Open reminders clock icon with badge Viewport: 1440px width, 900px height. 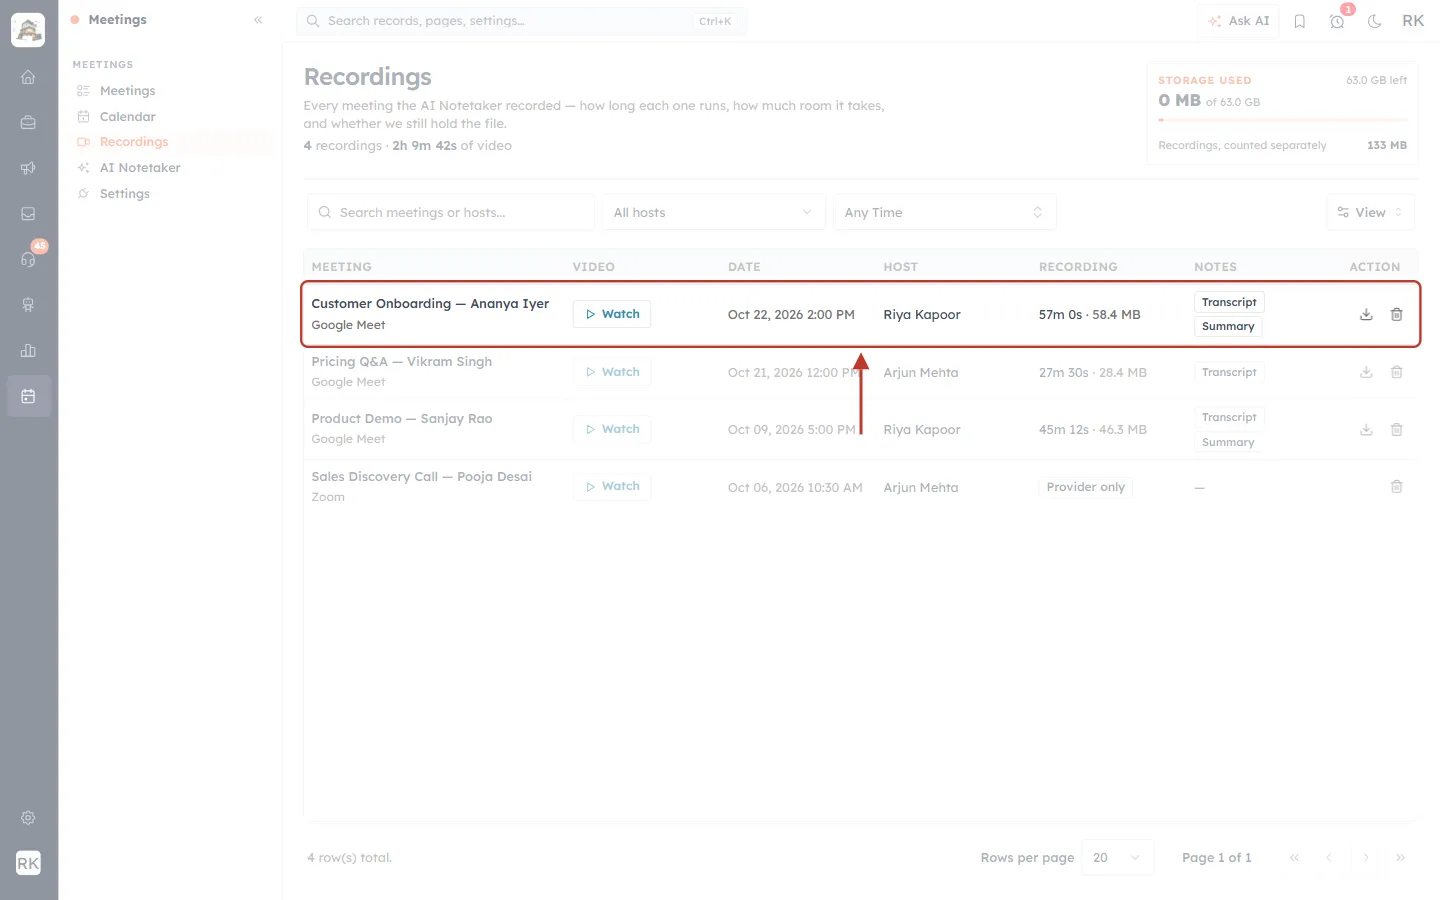(x=1337, y=21)
